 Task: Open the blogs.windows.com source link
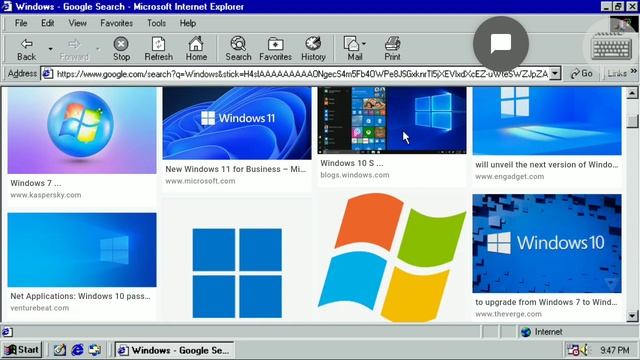(355, 175)
